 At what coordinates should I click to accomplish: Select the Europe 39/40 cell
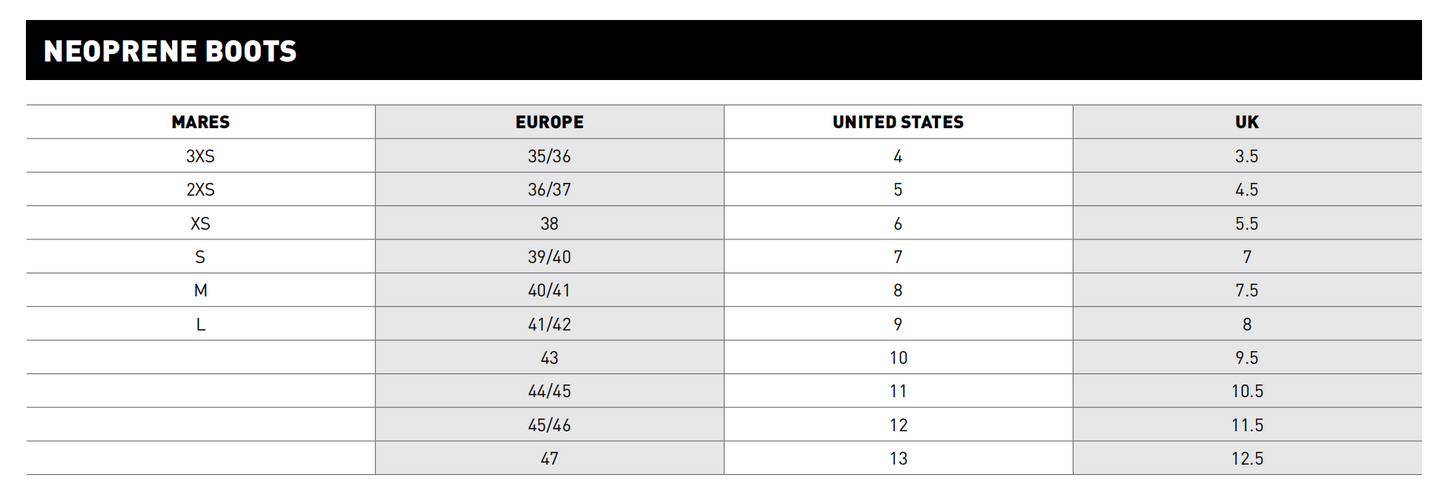(x=549, y=257)
